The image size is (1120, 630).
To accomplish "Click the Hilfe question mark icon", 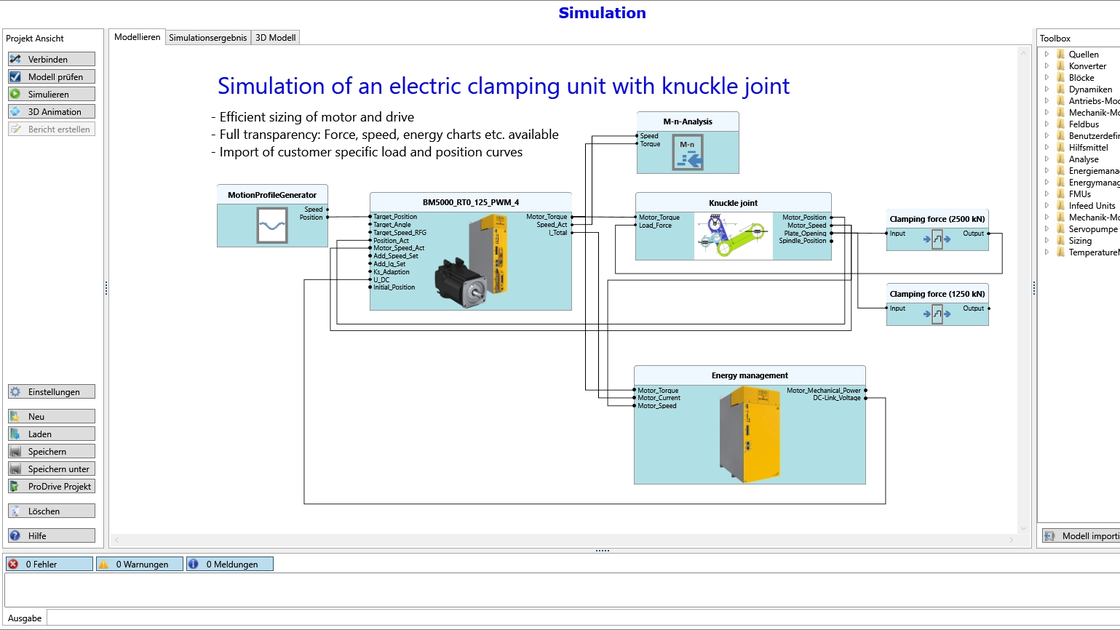I will 15,536.
